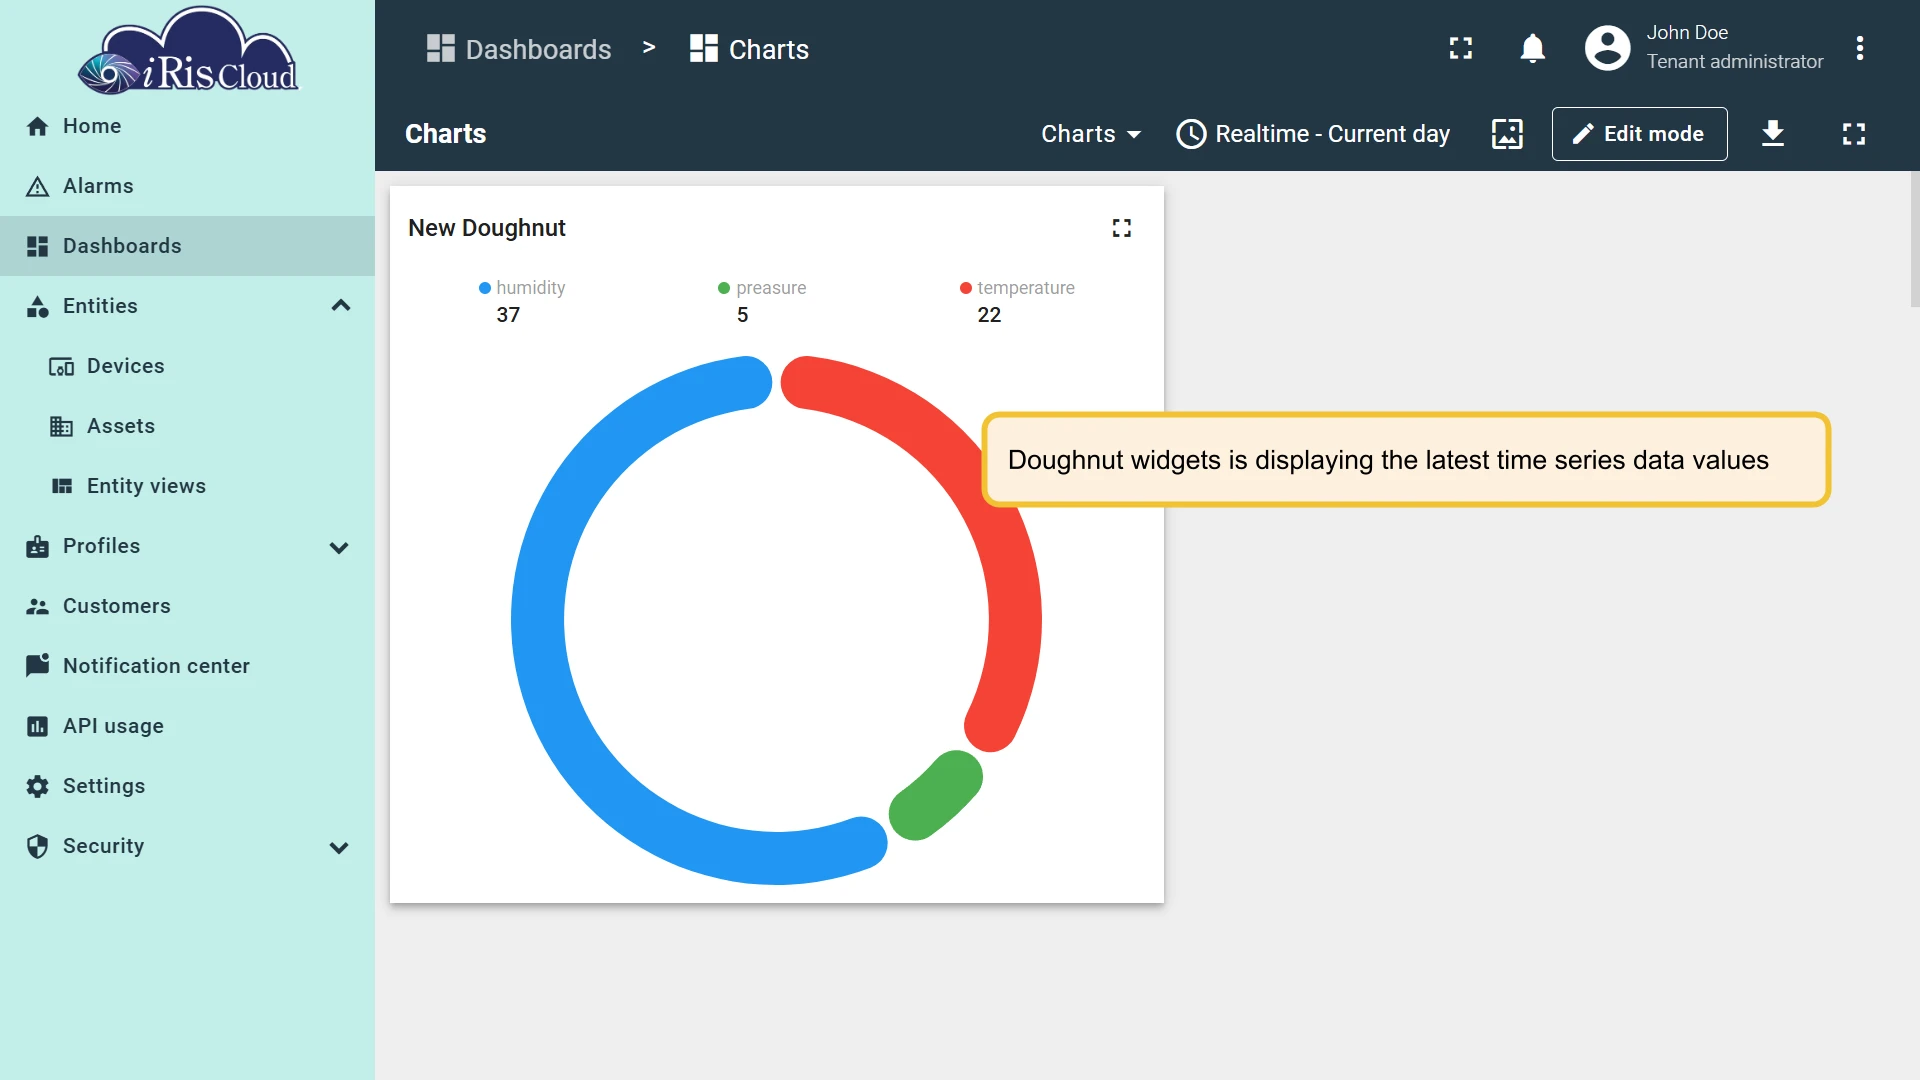1920x1080 pixels.
Task: Click the New Doughnut widget title
Action: (x=487, y=228)
